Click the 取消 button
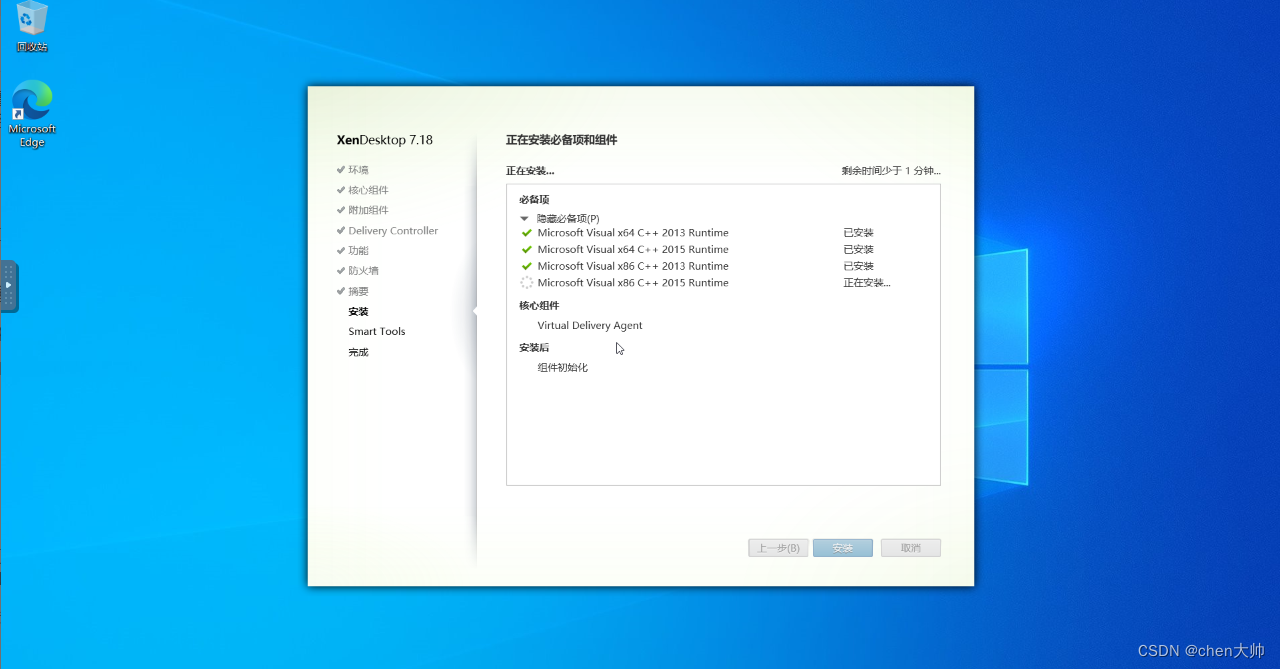The height and width of the screenshot is (669, 1280). tap(911, 548)
